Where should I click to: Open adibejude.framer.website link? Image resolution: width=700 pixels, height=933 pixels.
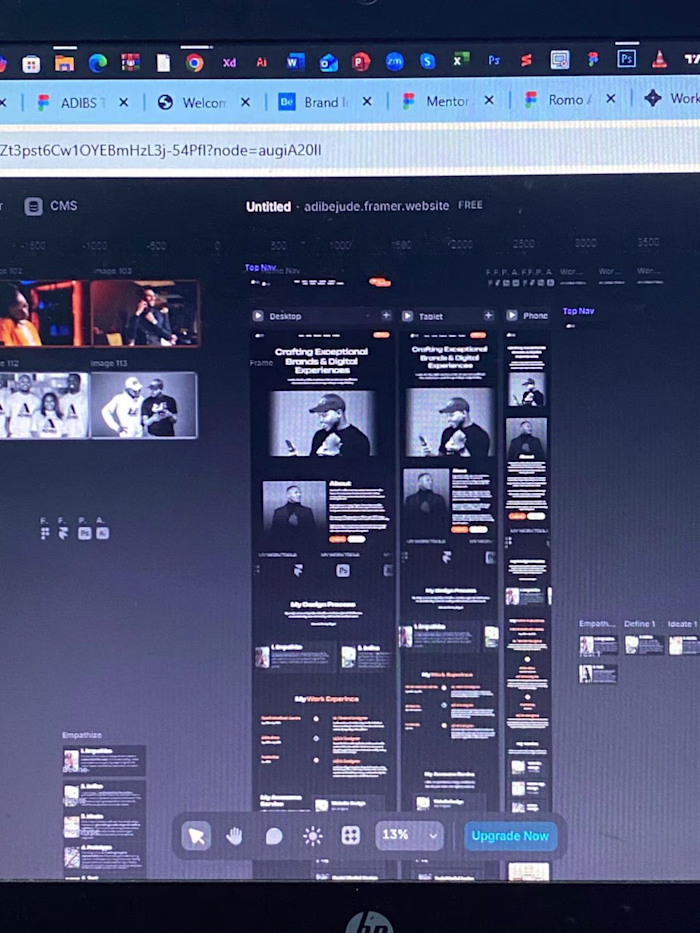[x=376, y=206]
